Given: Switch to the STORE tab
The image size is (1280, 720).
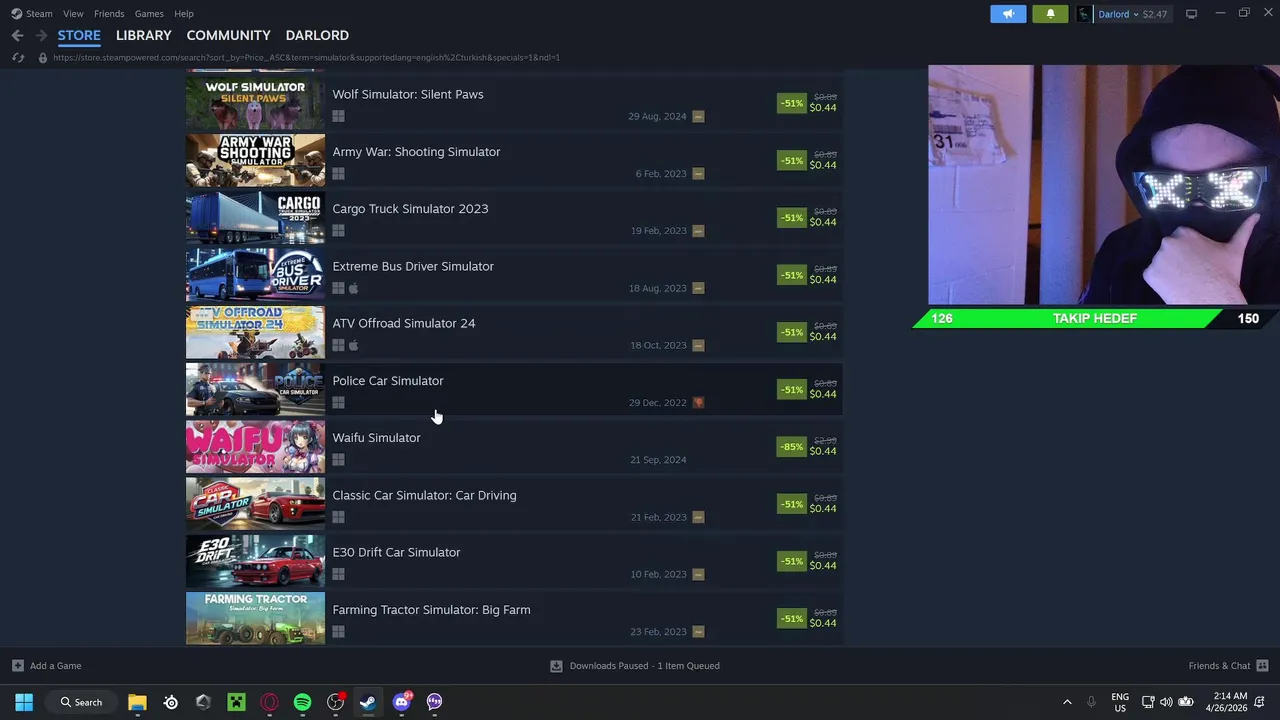Looking at the screenshot, I should click(79, 35).
